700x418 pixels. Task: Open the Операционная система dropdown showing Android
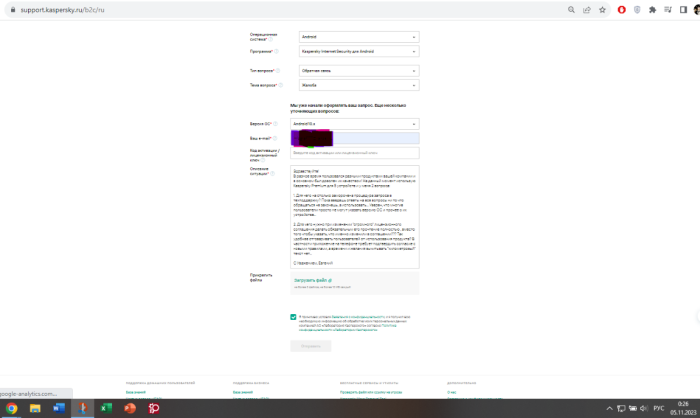coord(359,37)
